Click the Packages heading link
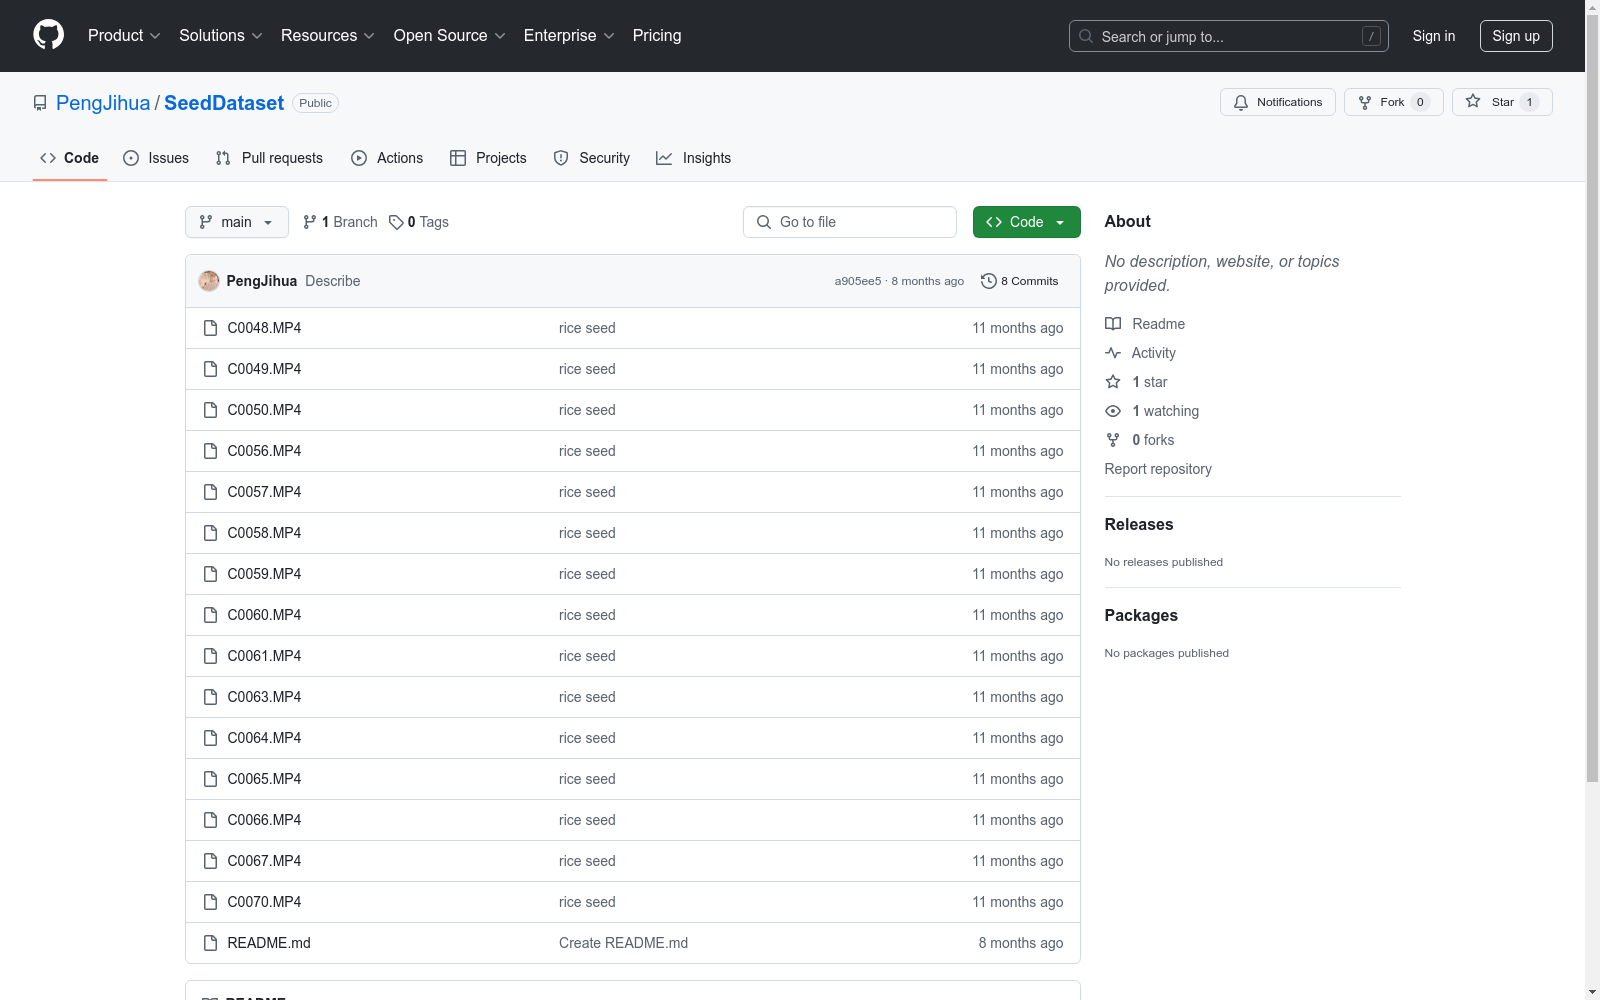The width and height of the screenshot is (1600, 1000). [1141, 615]
